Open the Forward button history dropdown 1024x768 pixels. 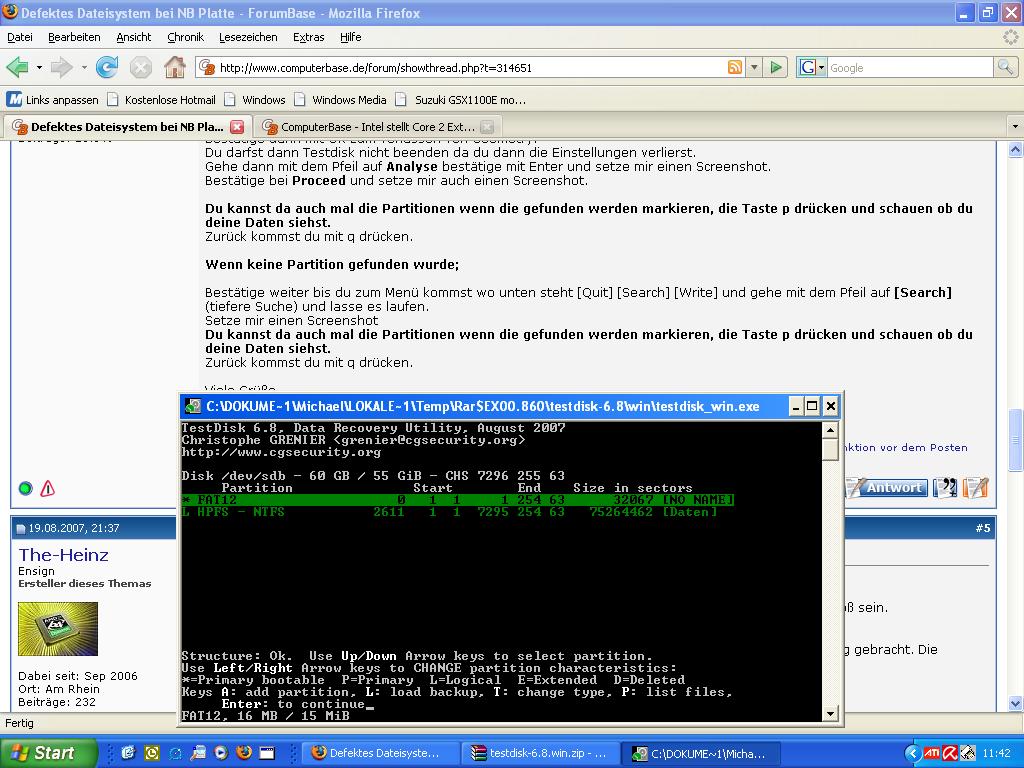tap(84, 67)
